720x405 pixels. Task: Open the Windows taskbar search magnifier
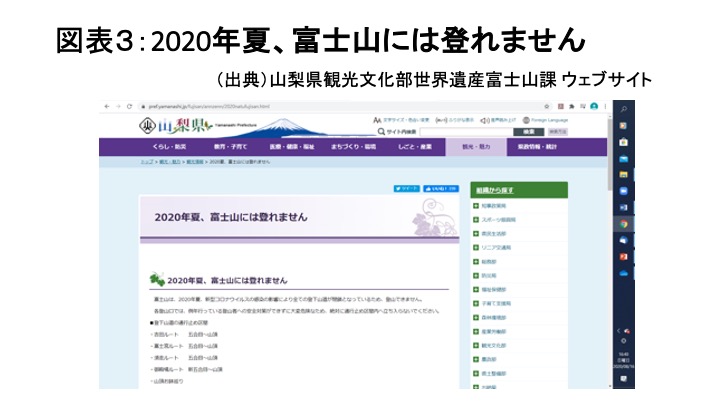click(624, 109)
